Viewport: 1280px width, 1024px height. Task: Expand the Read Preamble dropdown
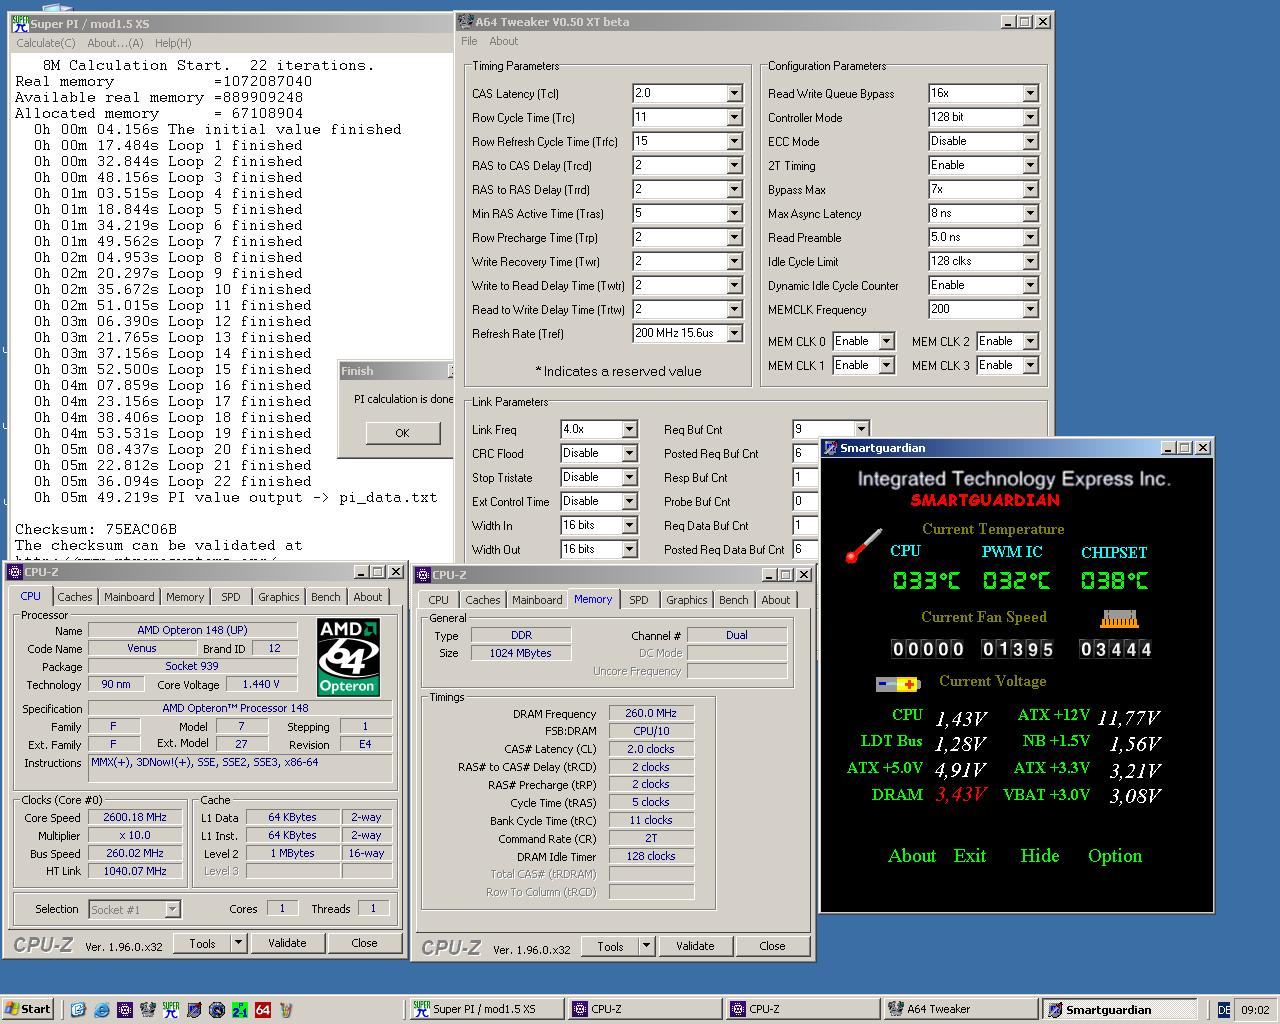click(1030, 237)
